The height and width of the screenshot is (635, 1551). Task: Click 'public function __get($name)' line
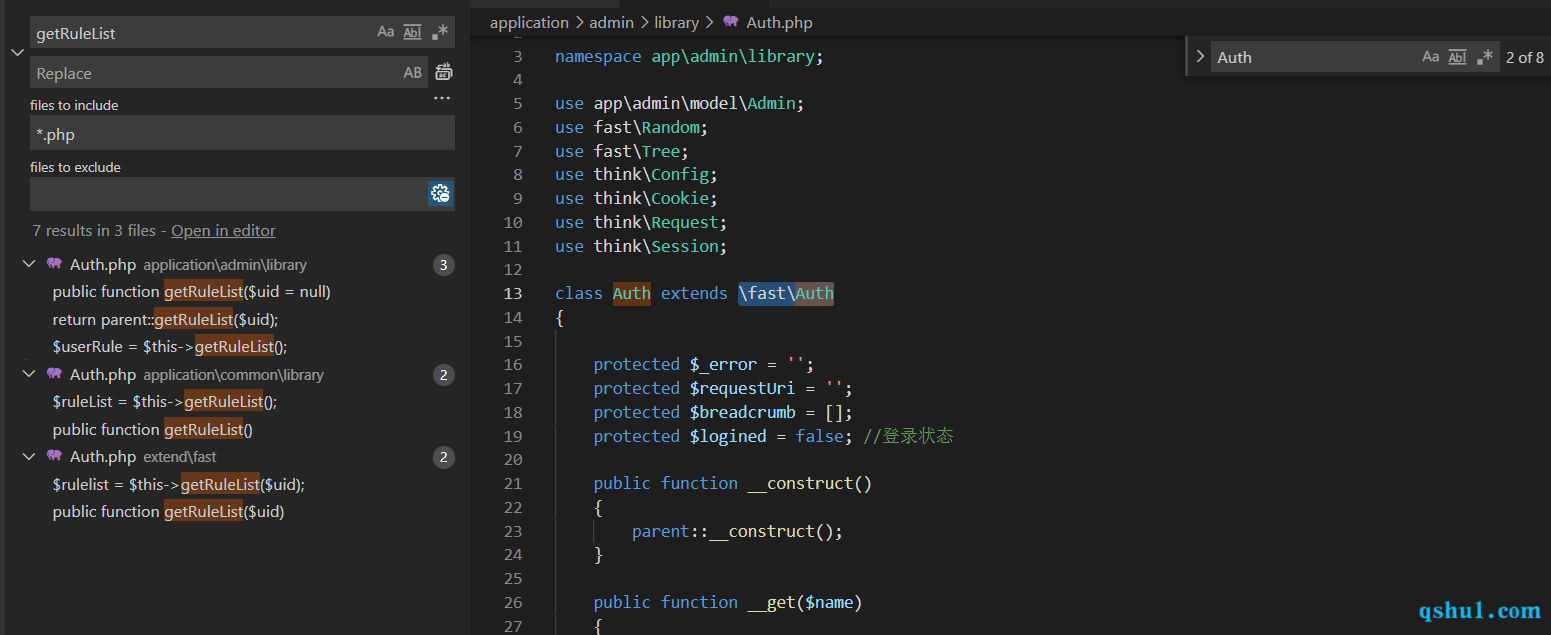click(727, 602)
